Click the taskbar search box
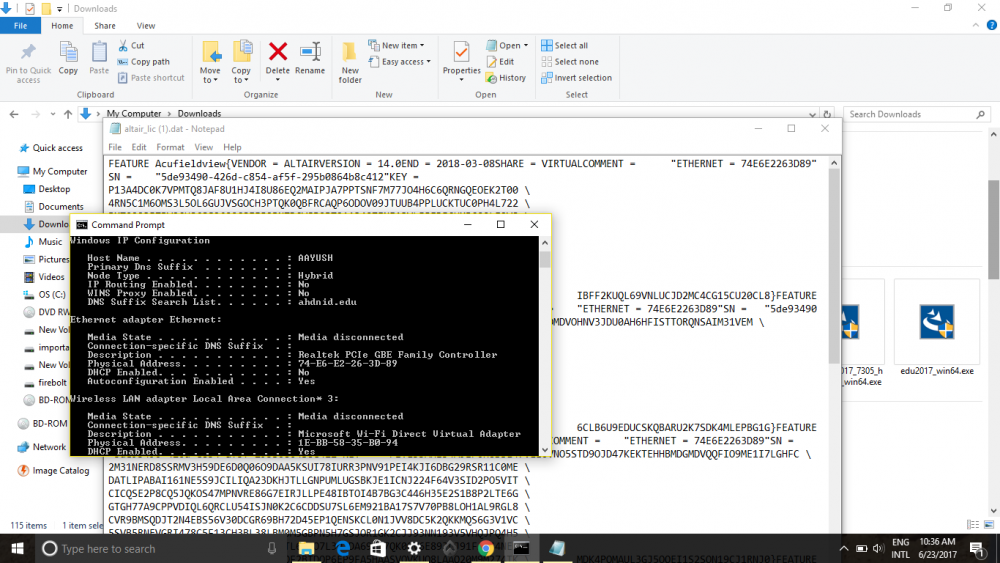 tap(159, 548)
